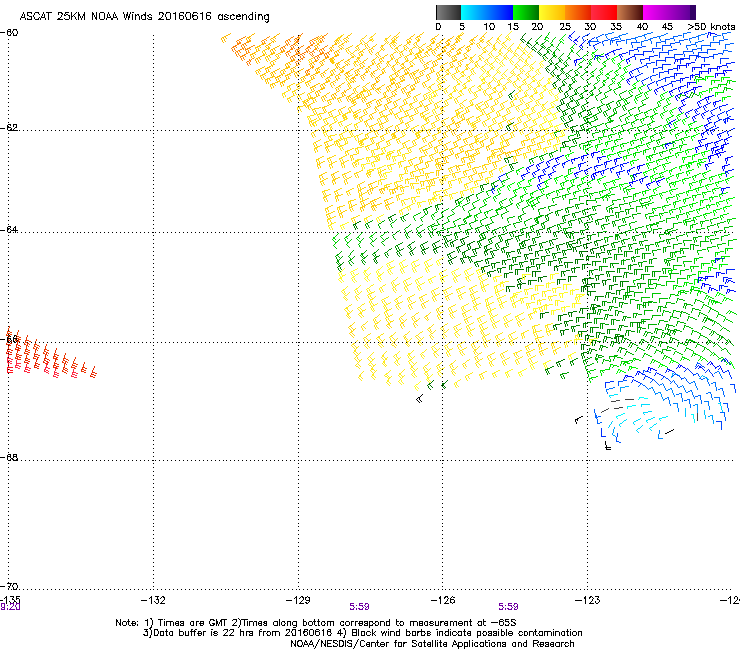Click the '>50 knots' legend label

tap(711, 27)
